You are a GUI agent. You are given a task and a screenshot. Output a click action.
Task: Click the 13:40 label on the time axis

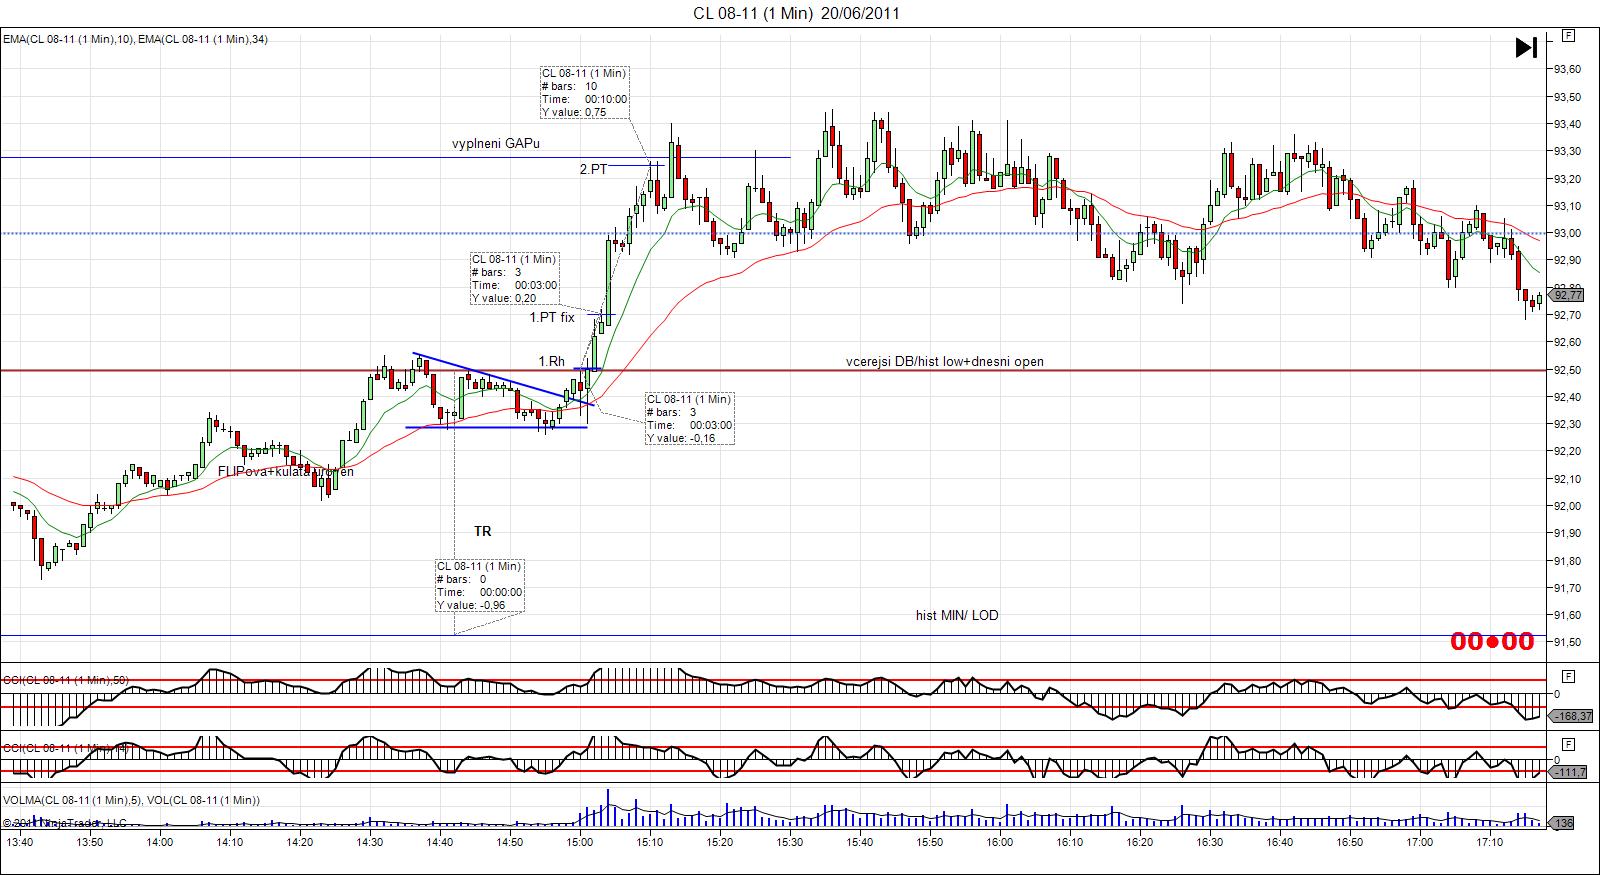pyautogui.click(x=19, y=843)
